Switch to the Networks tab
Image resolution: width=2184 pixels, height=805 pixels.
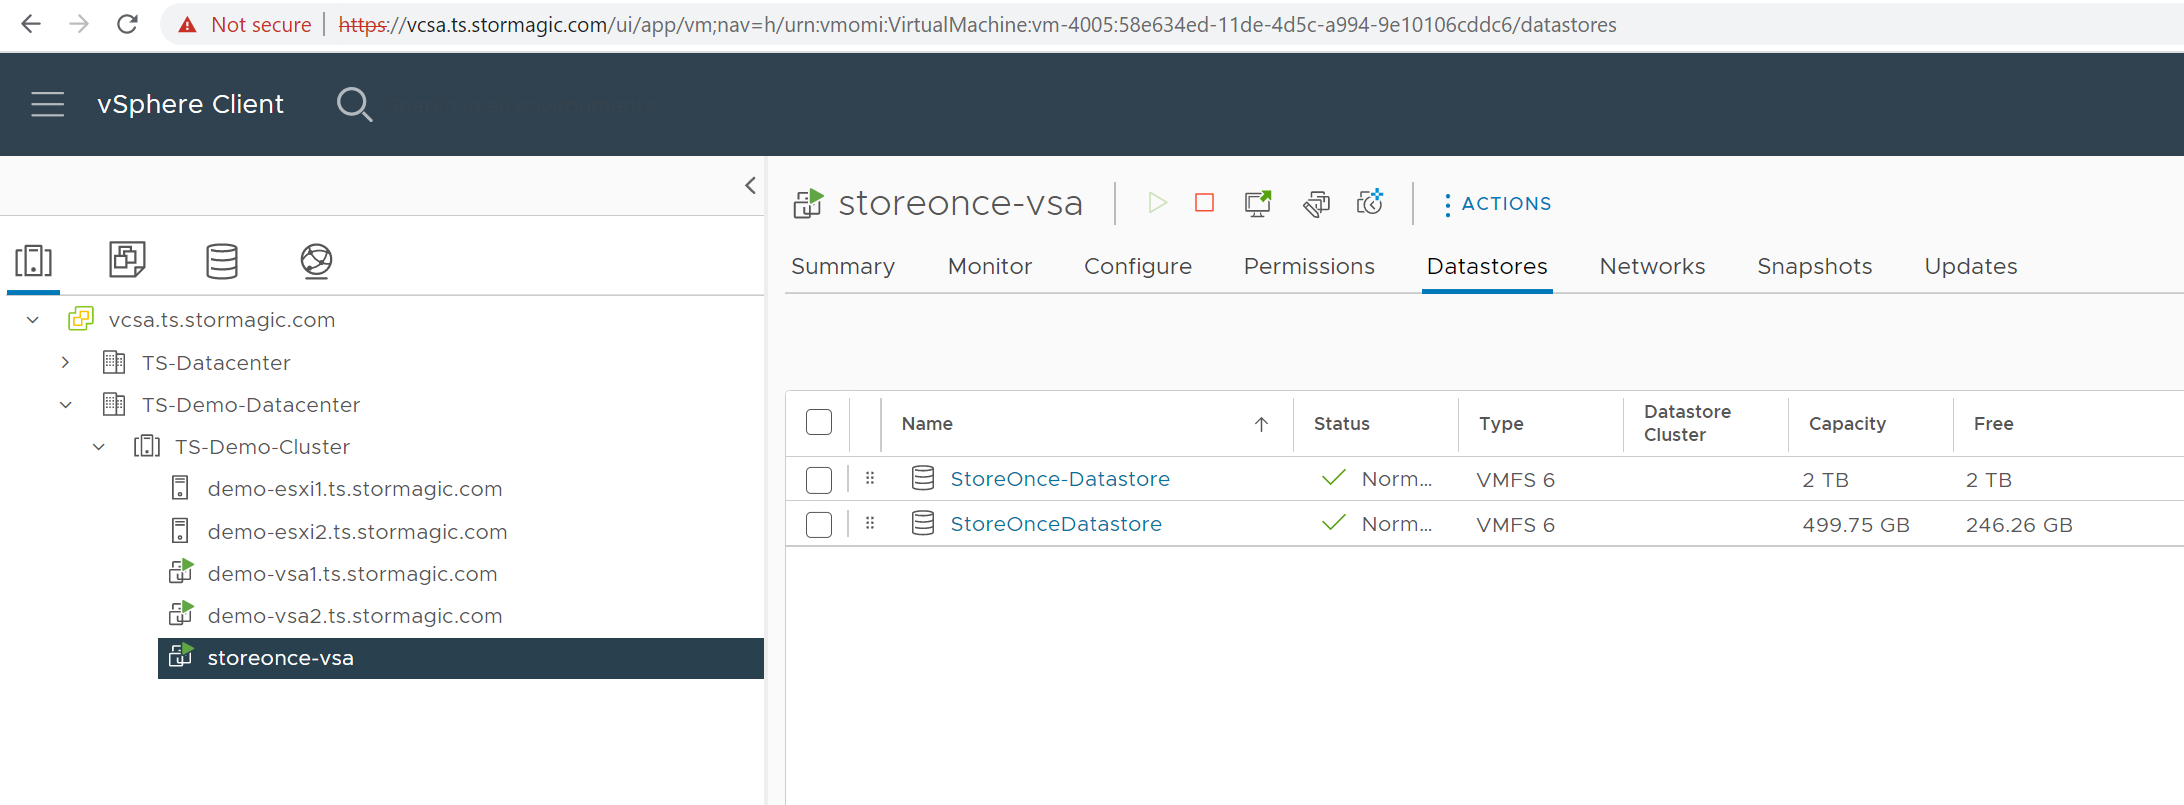tap(1652, 266)
